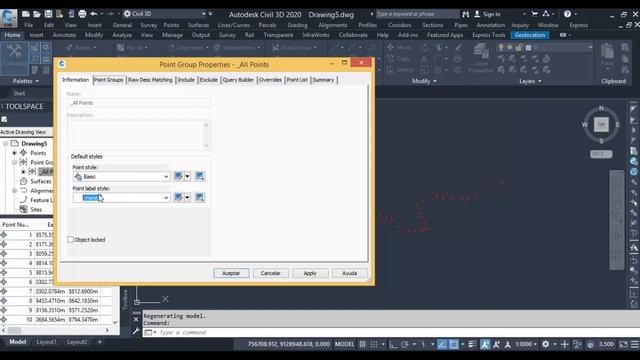Click the edit icon beside Point style
The image size is (640, 360).
[178, 176]
